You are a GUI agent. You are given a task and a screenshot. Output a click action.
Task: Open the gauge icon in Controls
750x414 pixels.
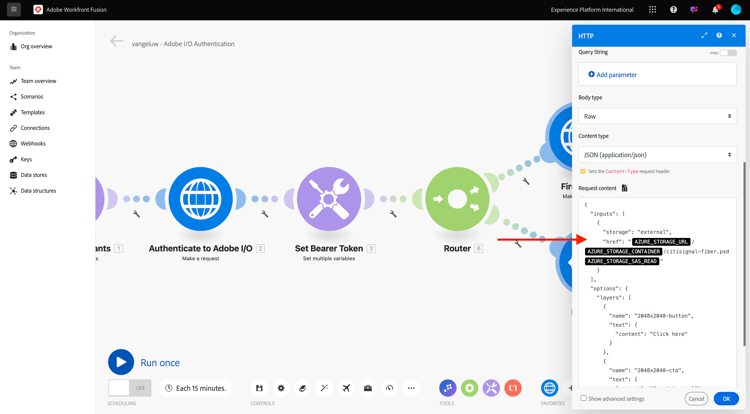tap(389, 388)
